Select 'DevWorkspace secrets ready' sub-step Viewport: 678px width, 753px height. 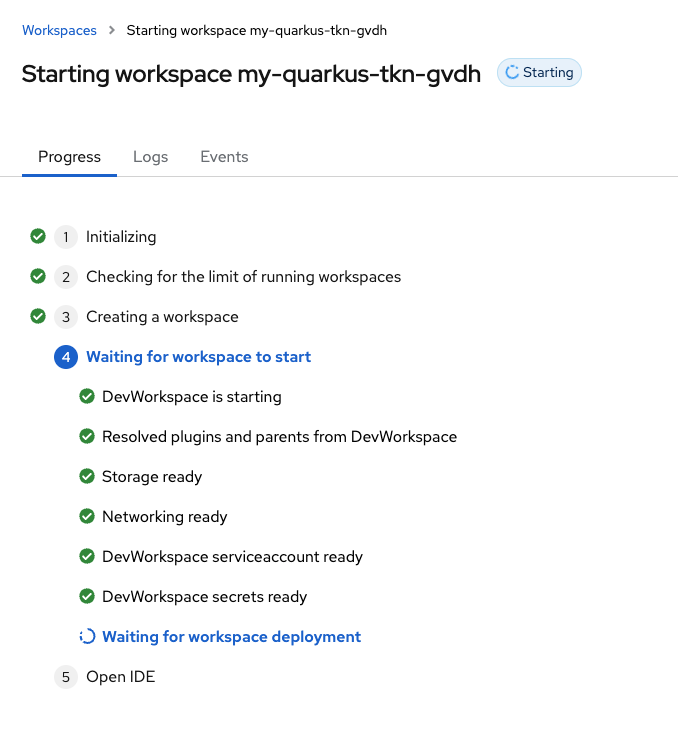click(x=205, y=596)
